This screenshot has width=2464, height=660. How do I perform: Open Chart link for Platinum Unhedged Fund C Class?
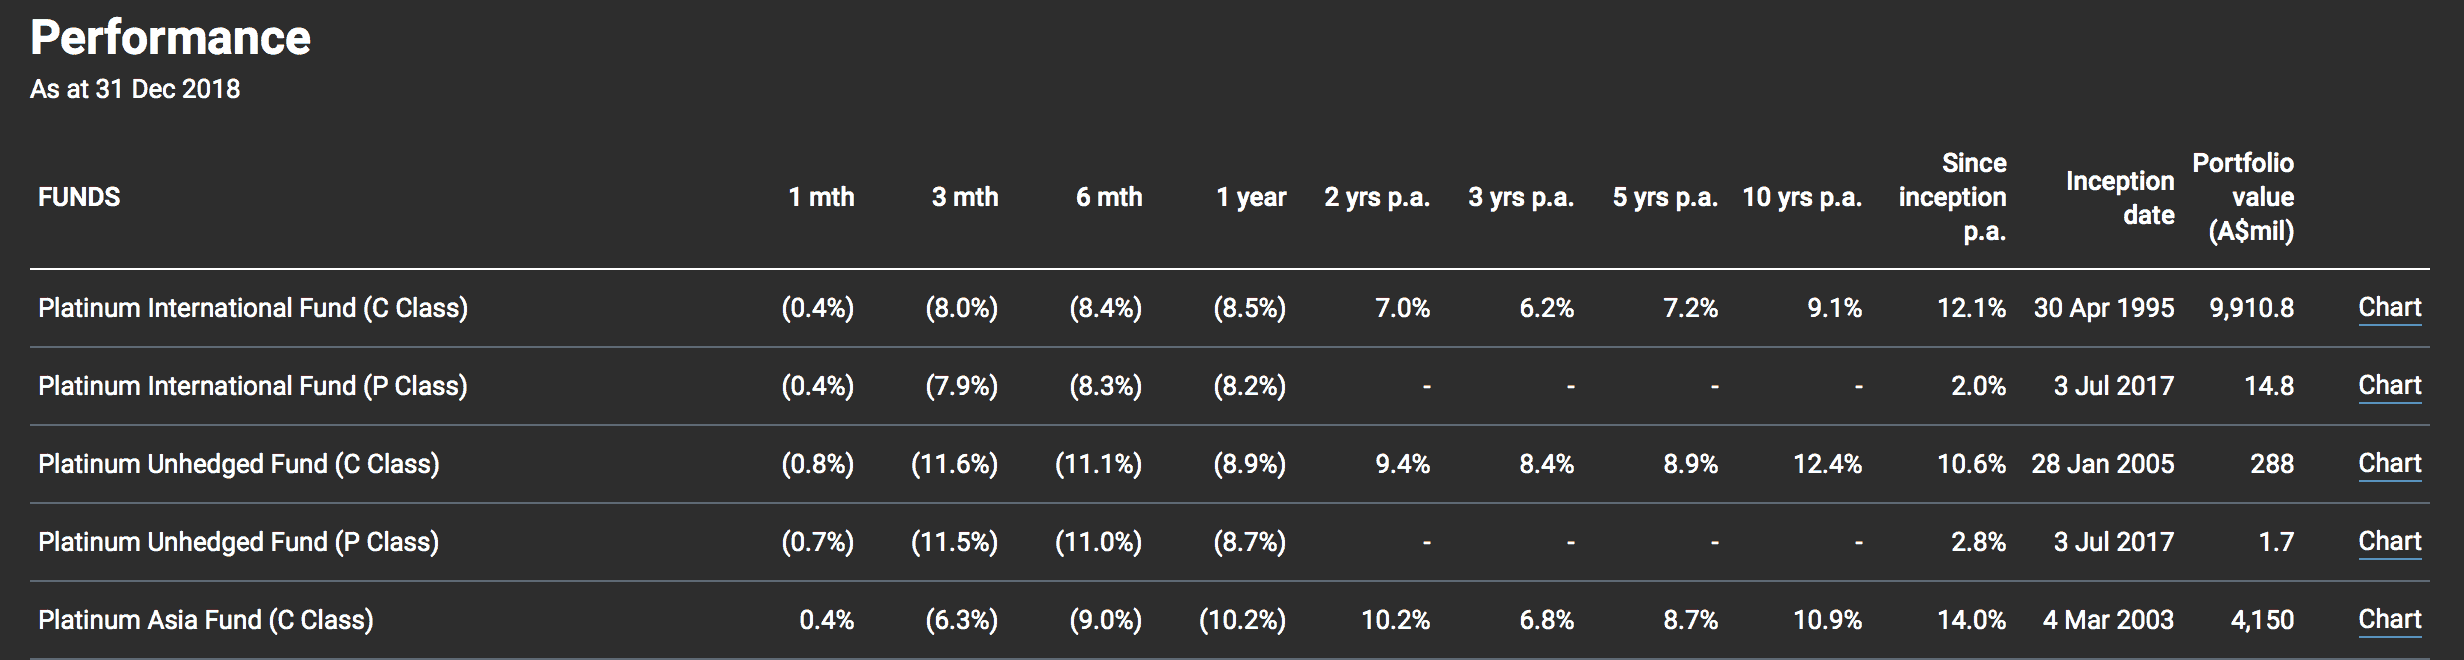point(2389,464)
